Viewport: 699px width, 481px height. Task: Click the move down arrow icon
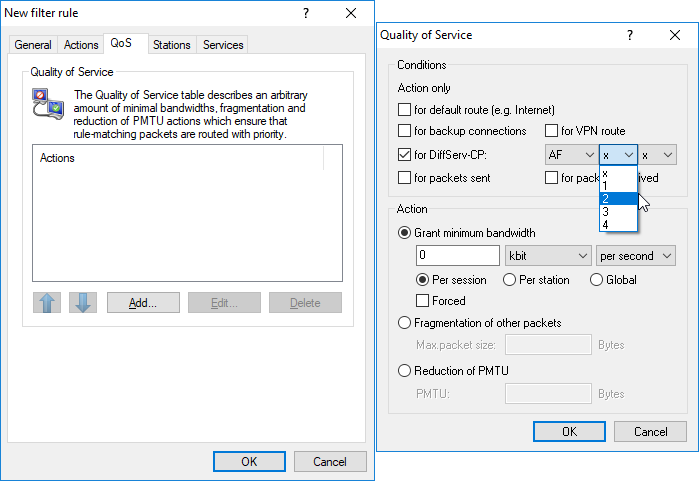83,302
